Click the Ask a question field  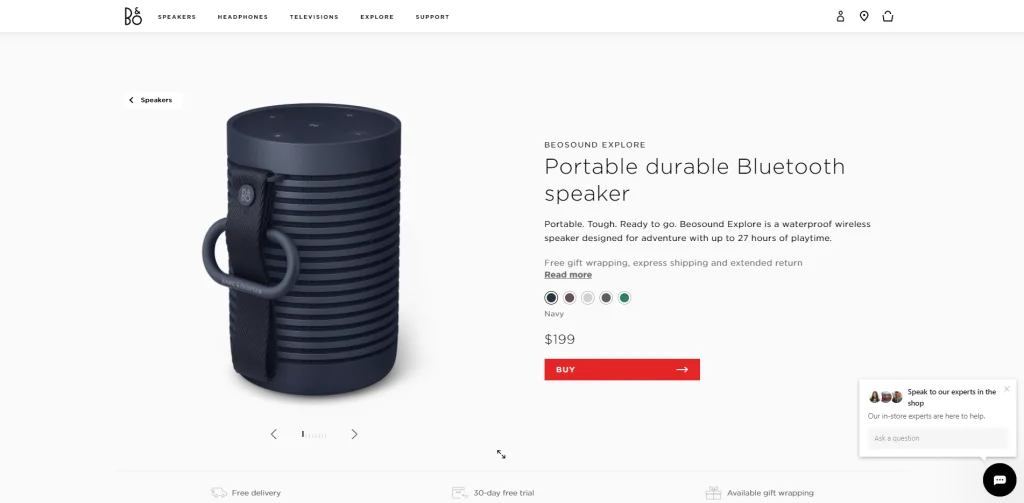pyautogui.click(x=937, y=438)
